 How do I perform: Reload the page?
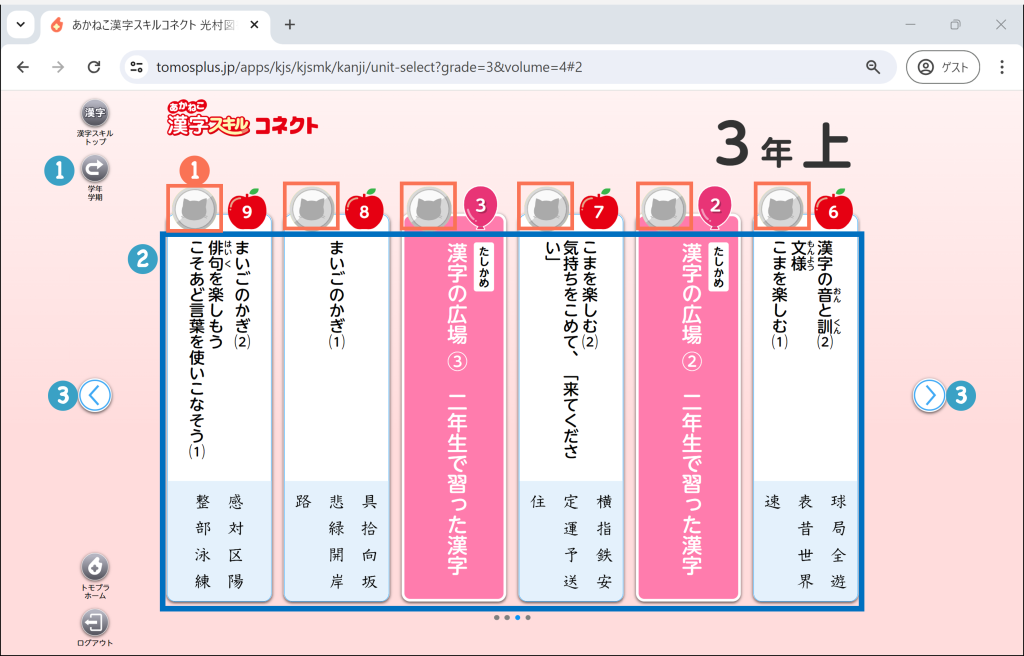pyautogui.click(x=94, y=67)
